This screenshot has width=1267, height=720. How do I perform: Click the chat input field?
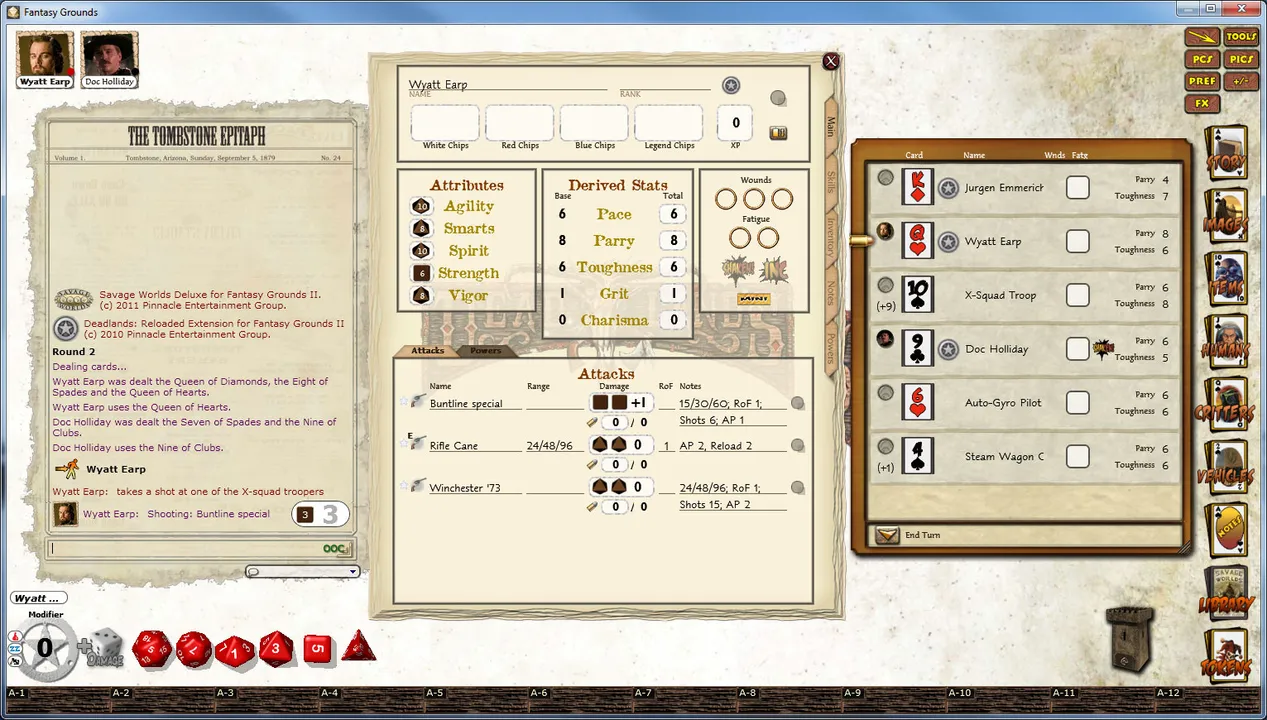point(200,548)
